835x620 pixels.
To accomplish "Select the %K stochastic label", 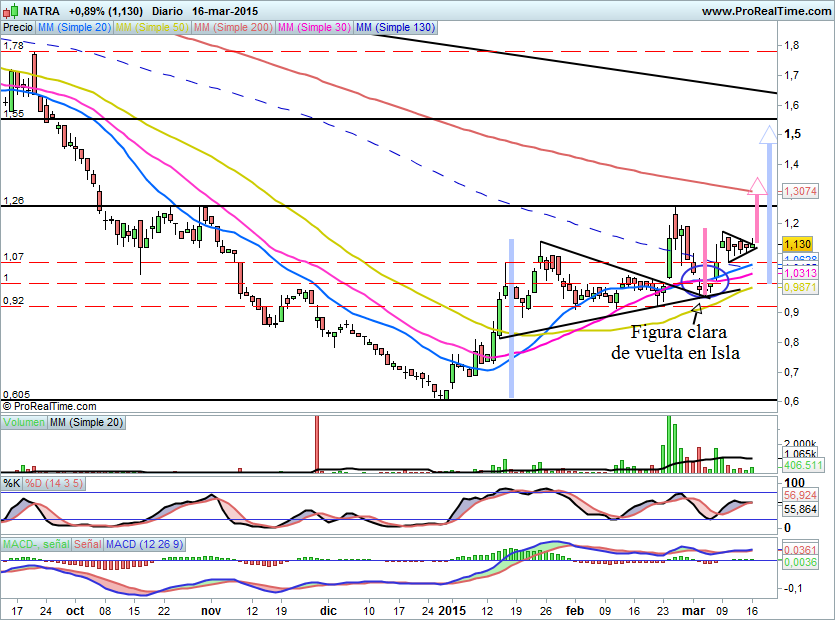I will (x=12, y=484).
